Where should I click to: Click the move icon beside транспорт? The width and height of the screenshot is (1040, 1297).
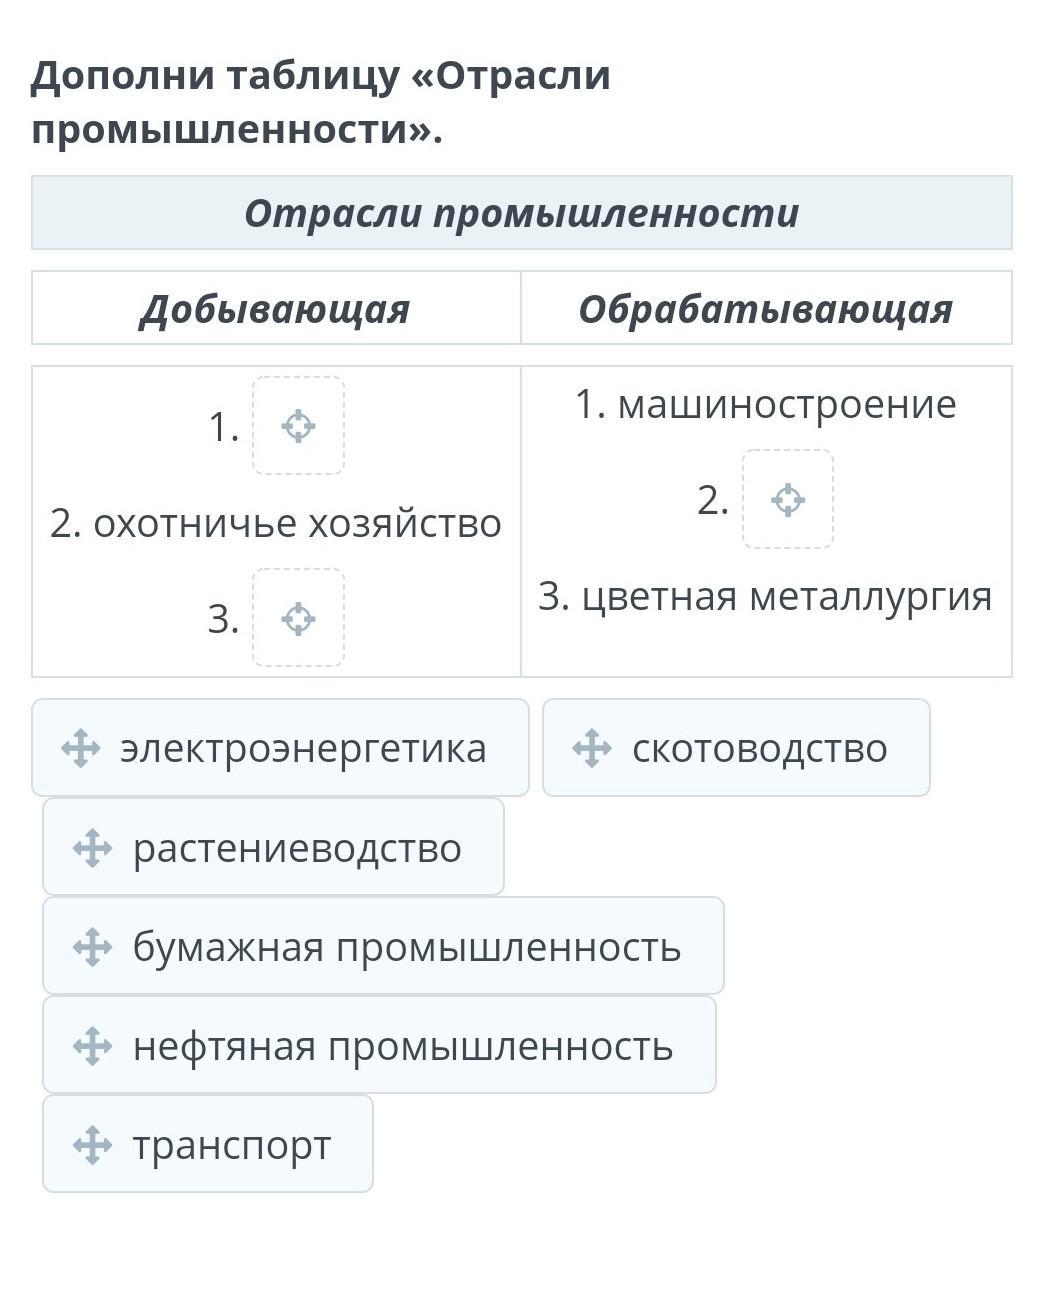point(93,1145)
